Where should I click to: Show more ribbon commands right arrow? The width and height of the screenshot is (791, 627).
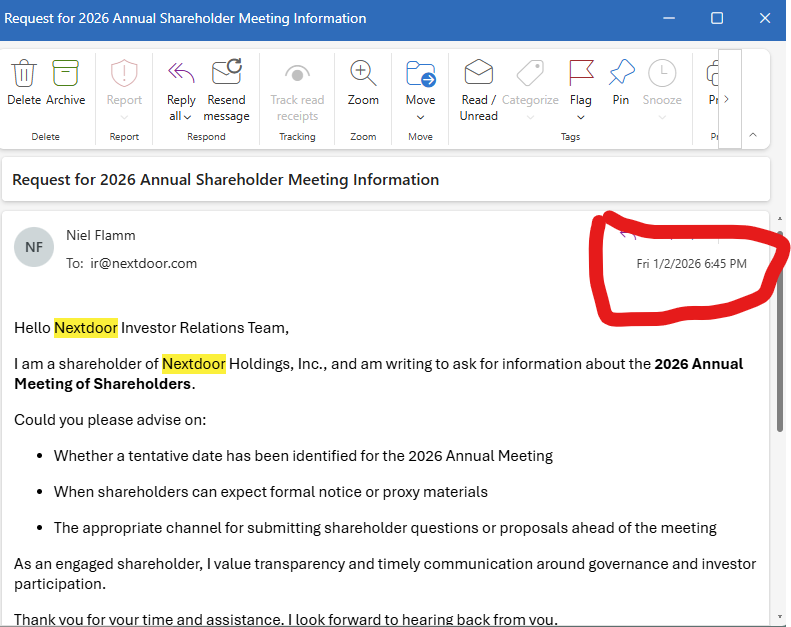coord(726,99)
